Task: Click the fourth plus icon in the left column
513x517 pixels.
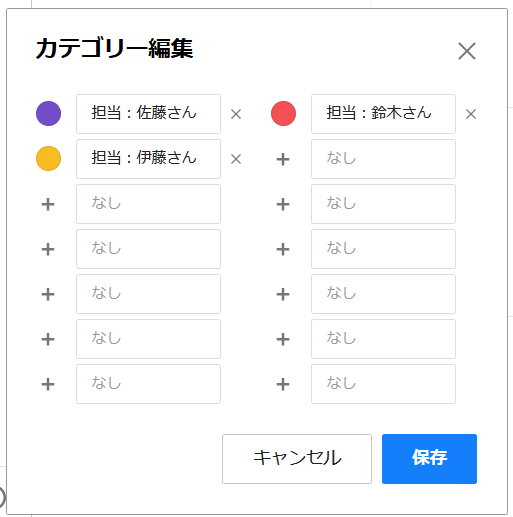Action: pyautogui.click(x=48, y=339)
